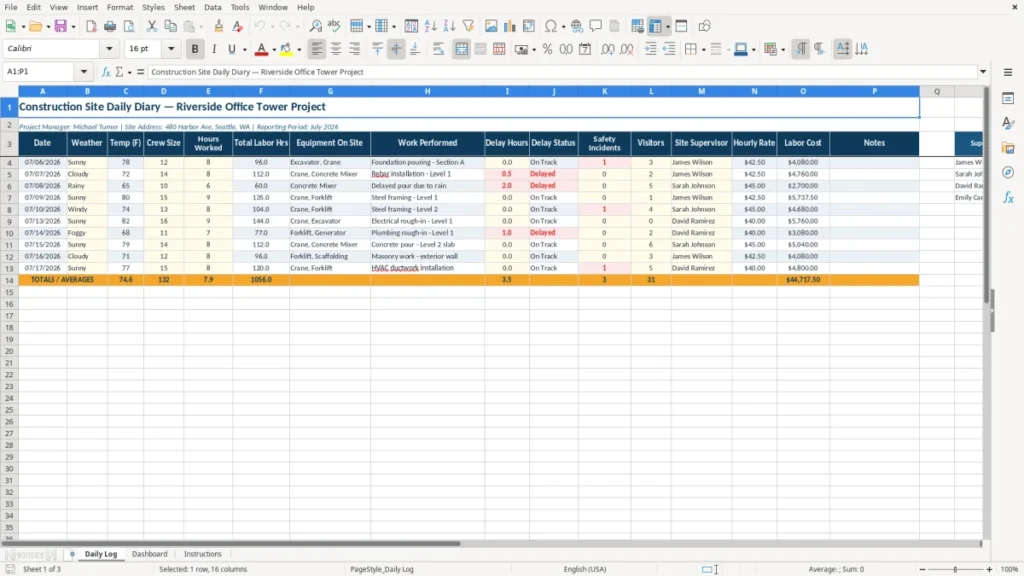The image size is (1024, 576).
Task: Open Conditional Formatting dropdown arrow
Action: click(783, 50)
